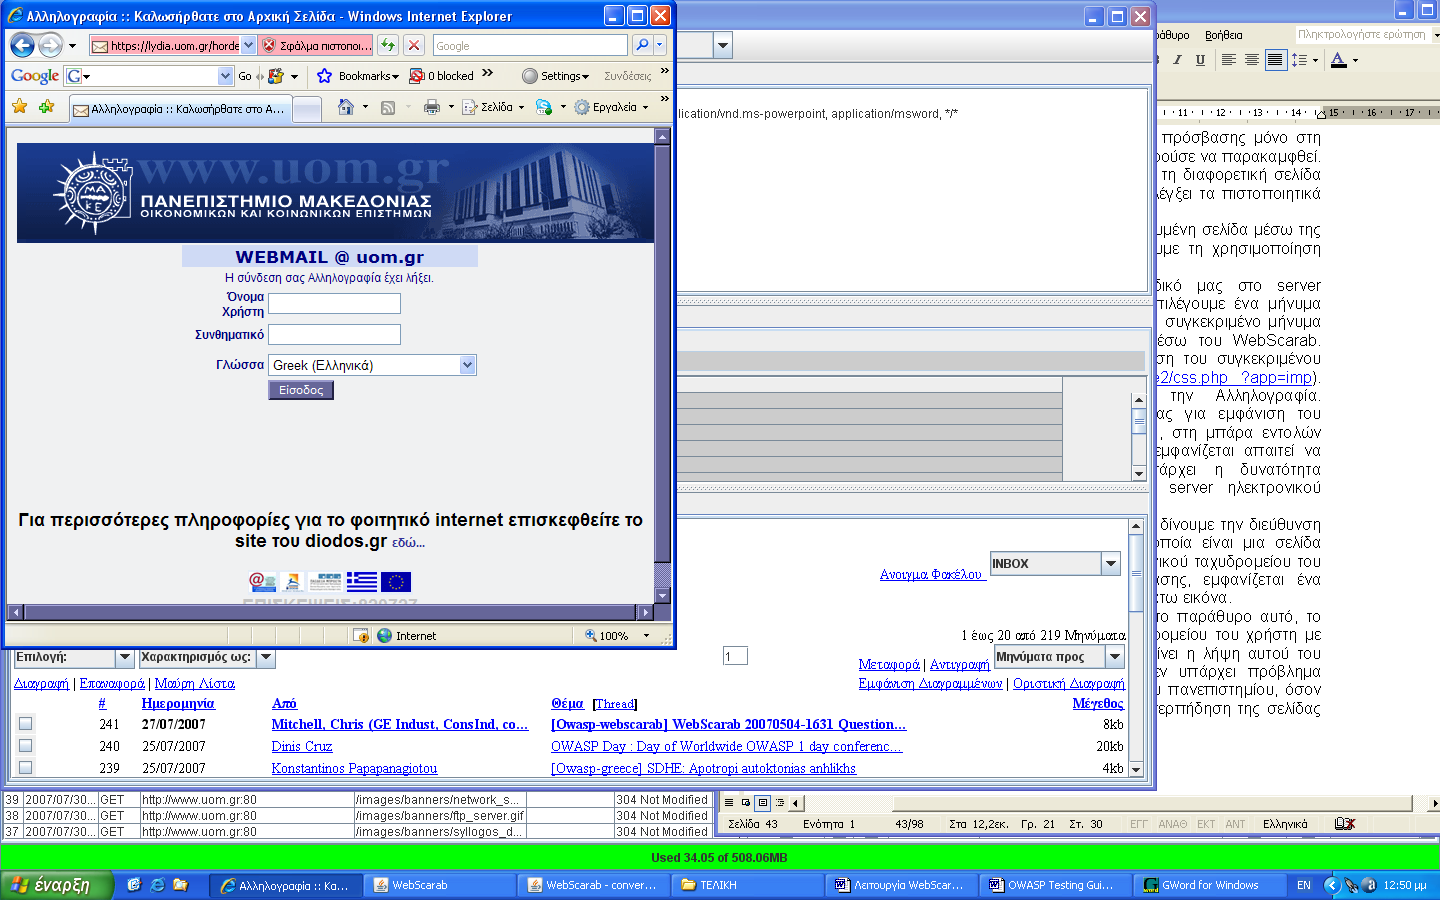The image size is (1440, 900).
Task: Center align text in Word
Action: 1252,60
